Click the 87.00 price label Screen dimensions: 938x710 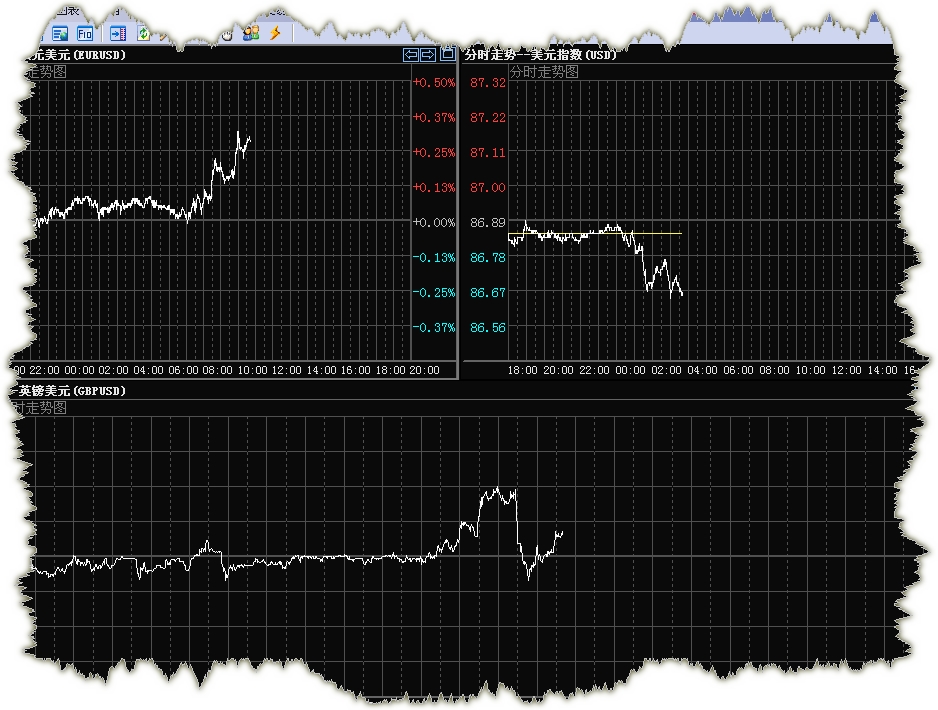(488, 187)
